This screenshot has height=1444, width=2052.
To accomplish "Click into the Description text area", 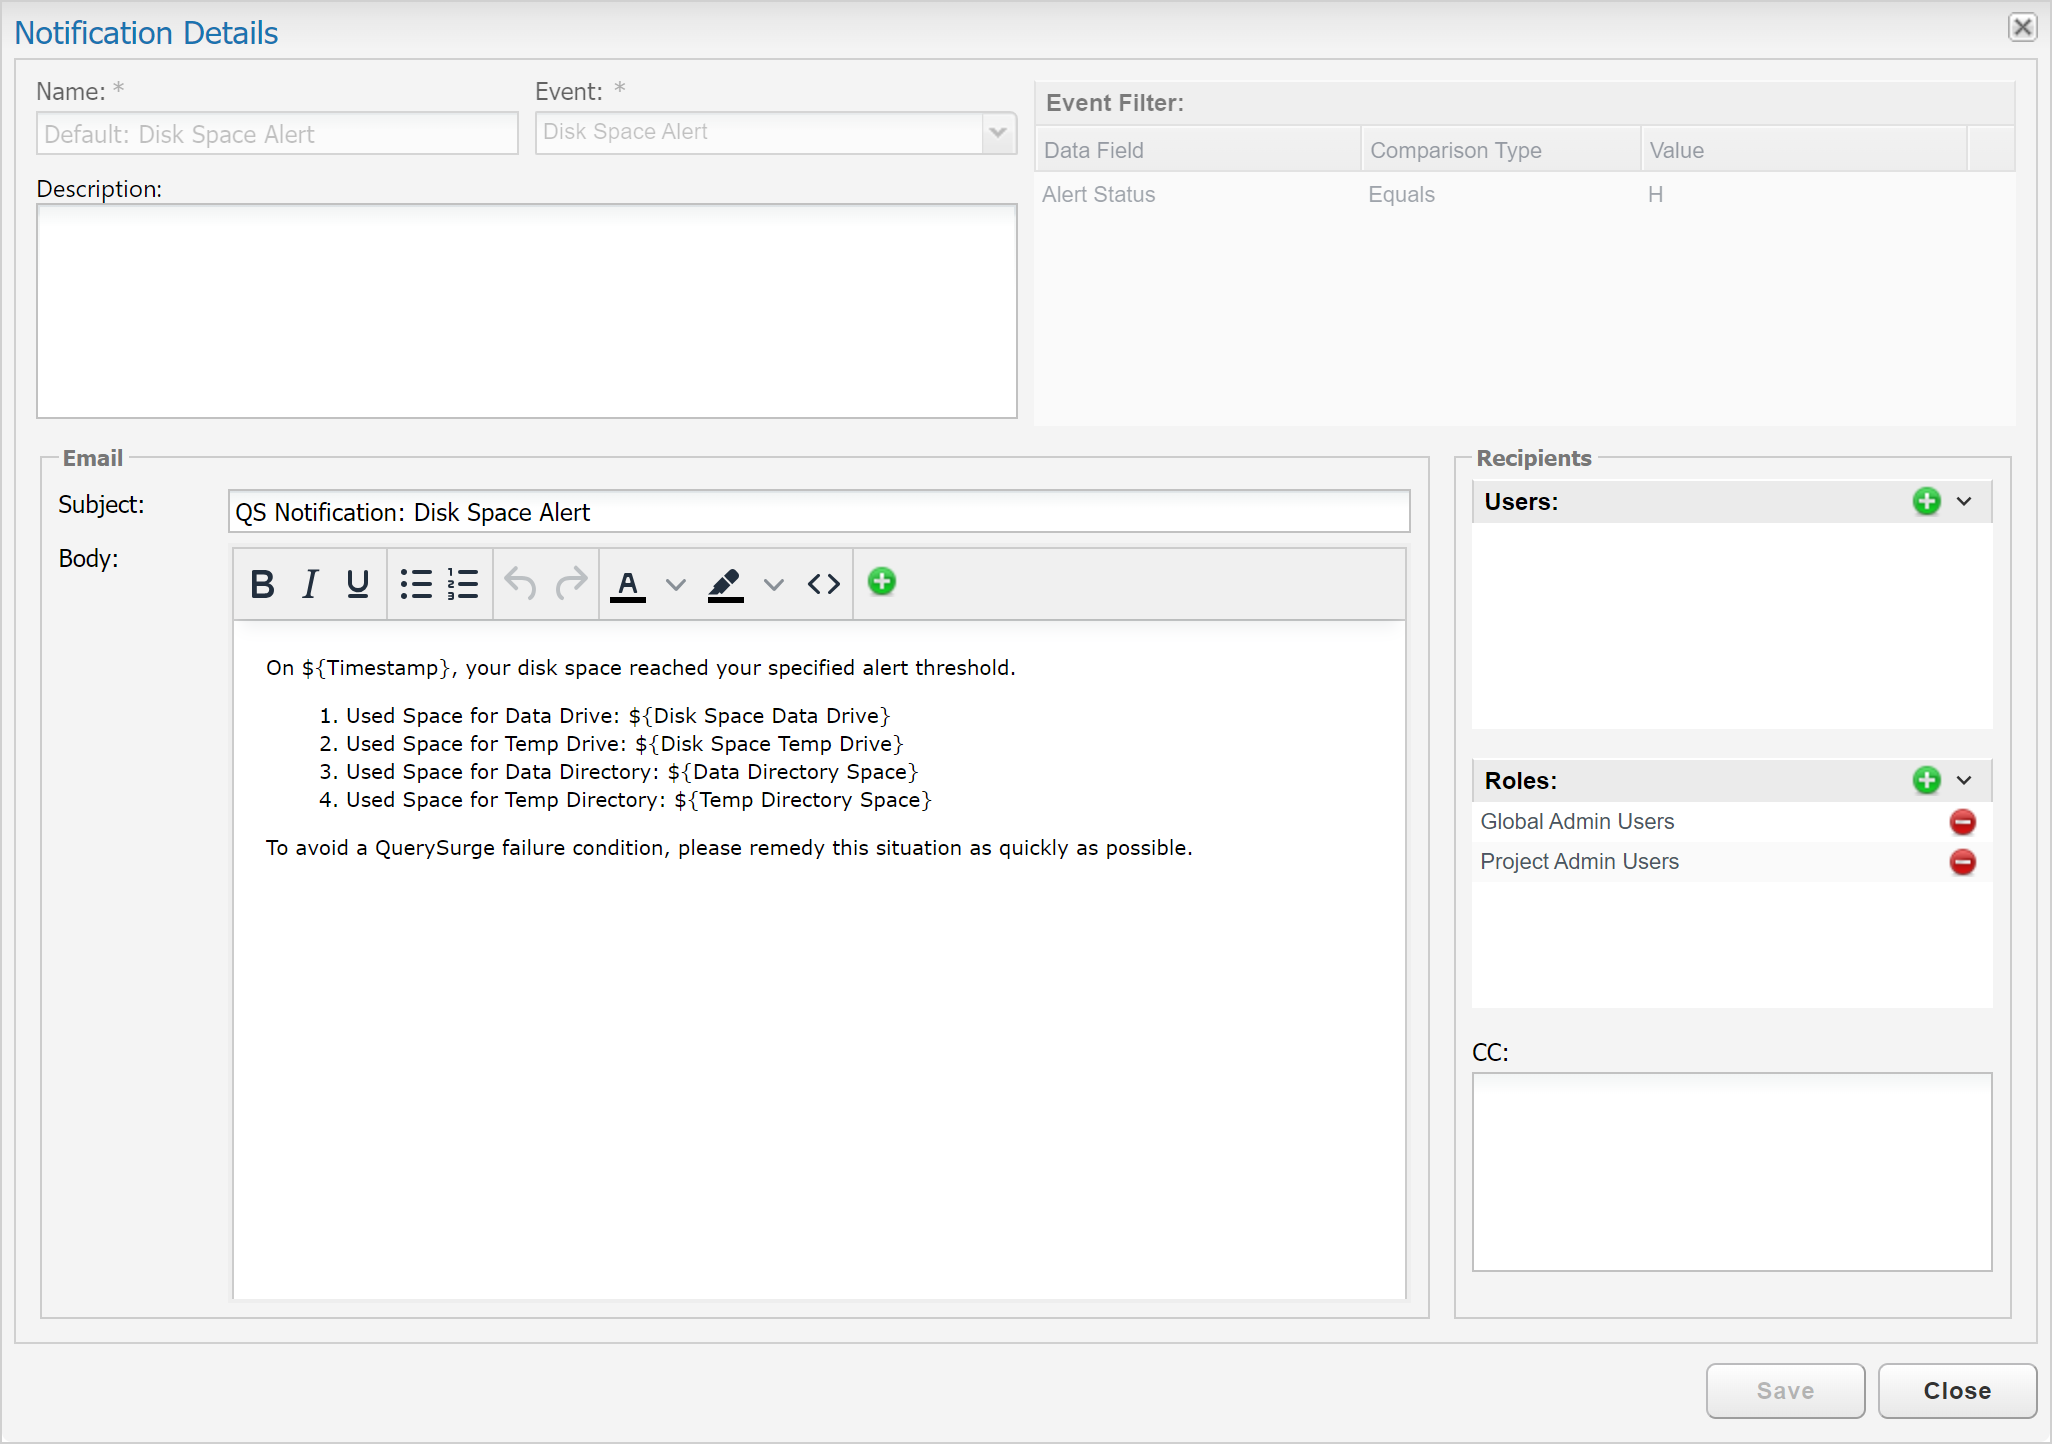I will (x=527, y=311).
